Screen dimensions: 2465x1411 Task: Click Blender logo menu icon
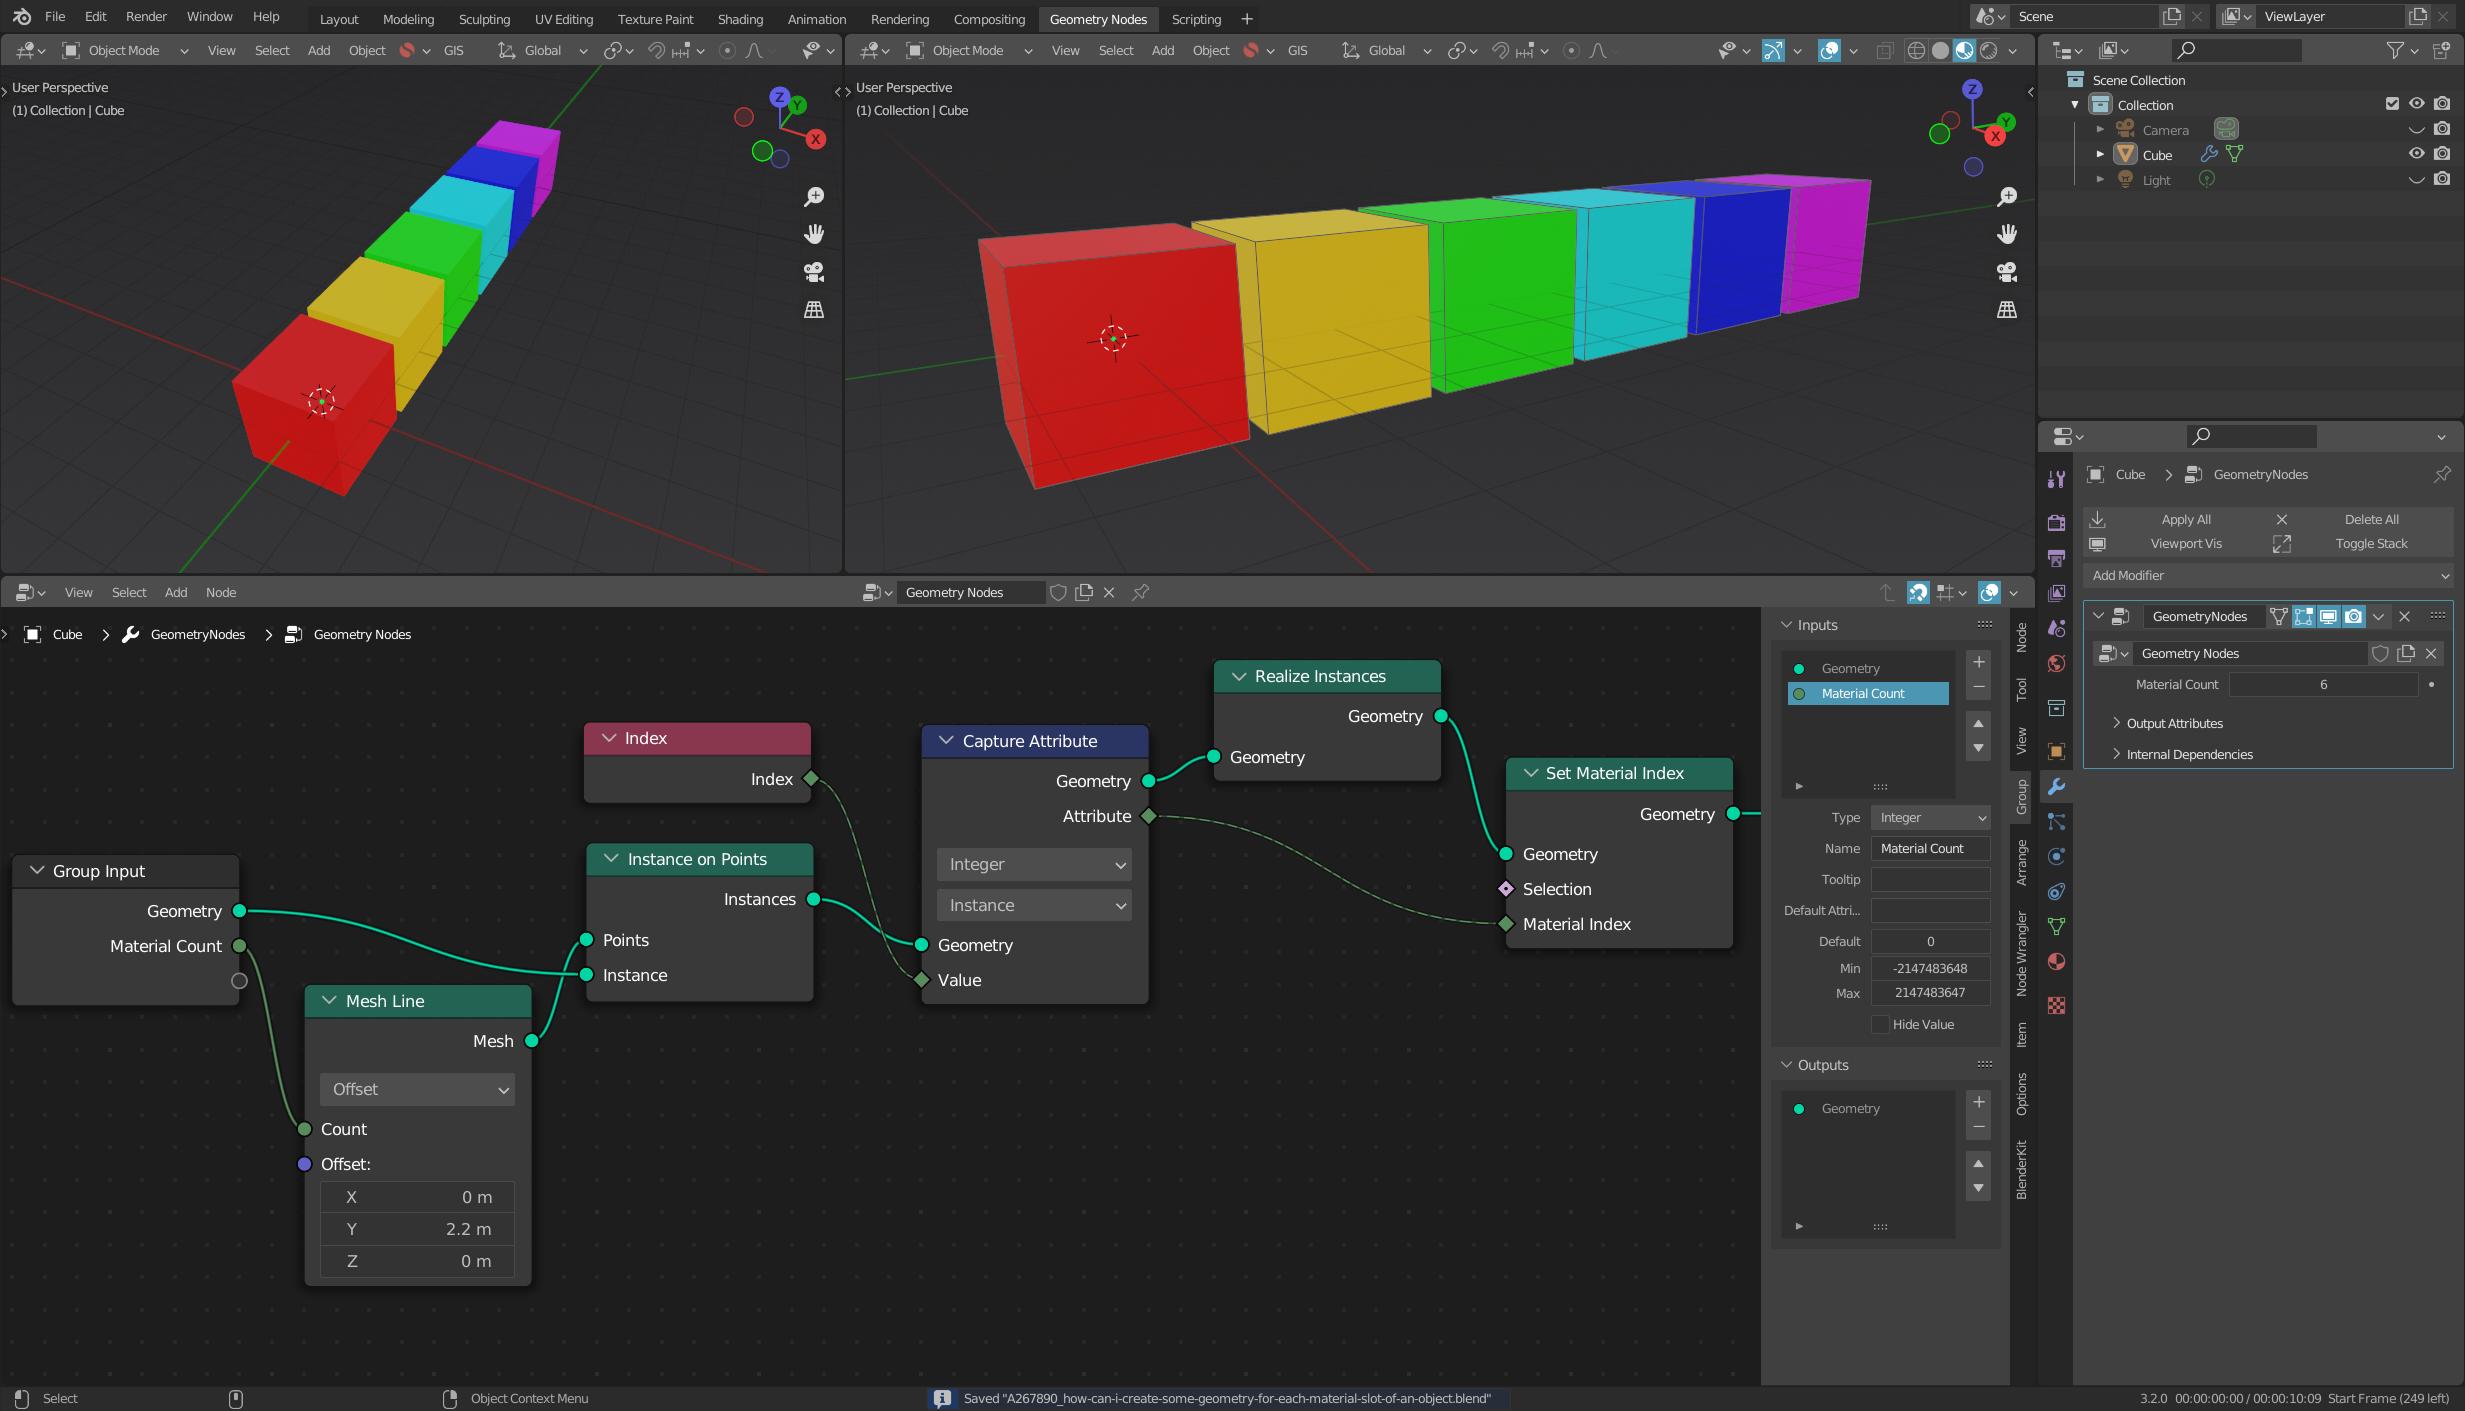(x=22, y=17)
